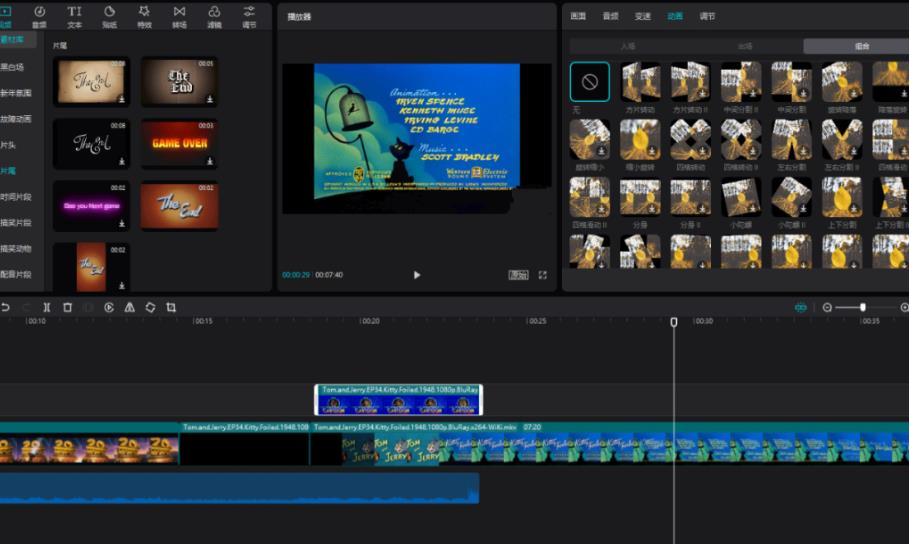Delete the selected clip with trash icon

[67, 307]
